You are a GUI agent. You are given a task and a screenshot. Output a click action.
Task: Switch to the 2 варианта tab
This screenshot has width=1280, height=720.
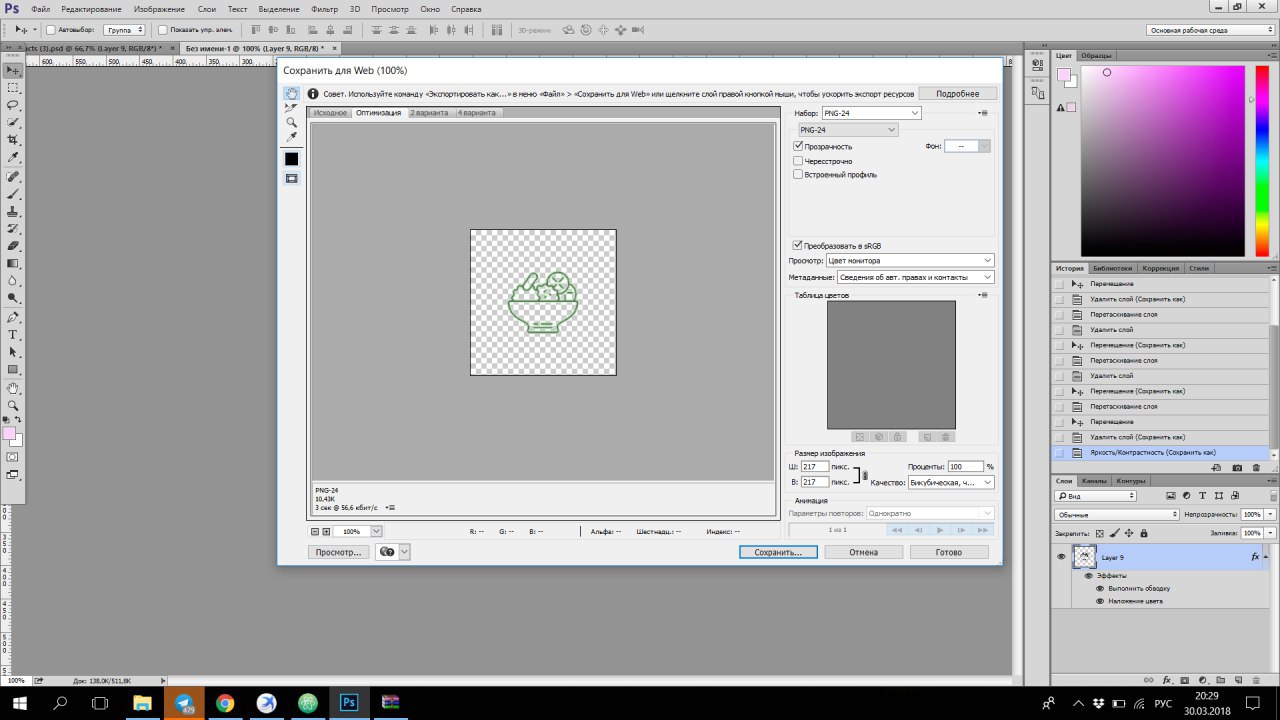pyautogui.click(x=431, y=113)
